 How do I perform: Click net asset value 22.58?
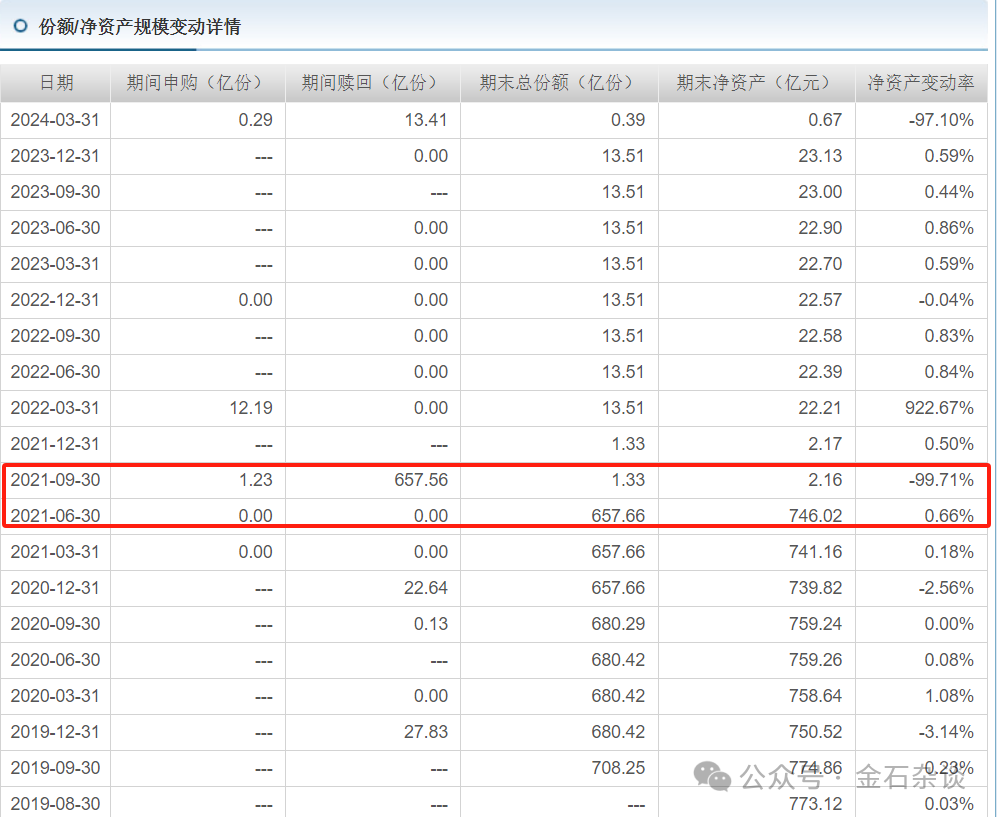point(820,336)
